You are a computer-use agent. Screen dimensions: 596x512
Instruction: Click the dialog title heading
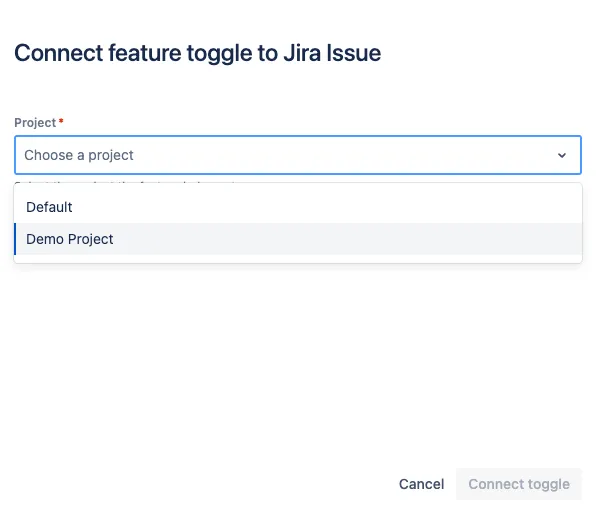click(x=198, y=53)
